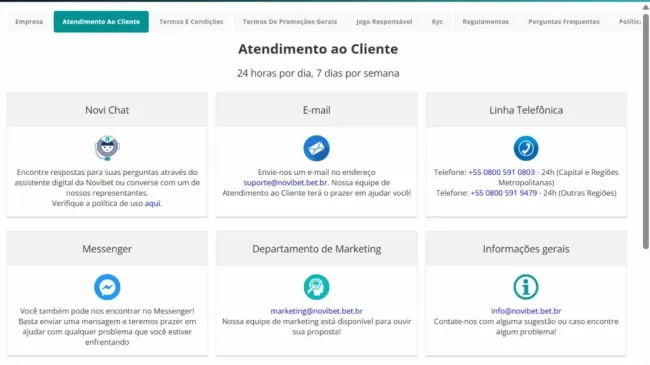Click the telephone handset icon
650x365 pixels.
pyautogui.click(x=526, y=148)
